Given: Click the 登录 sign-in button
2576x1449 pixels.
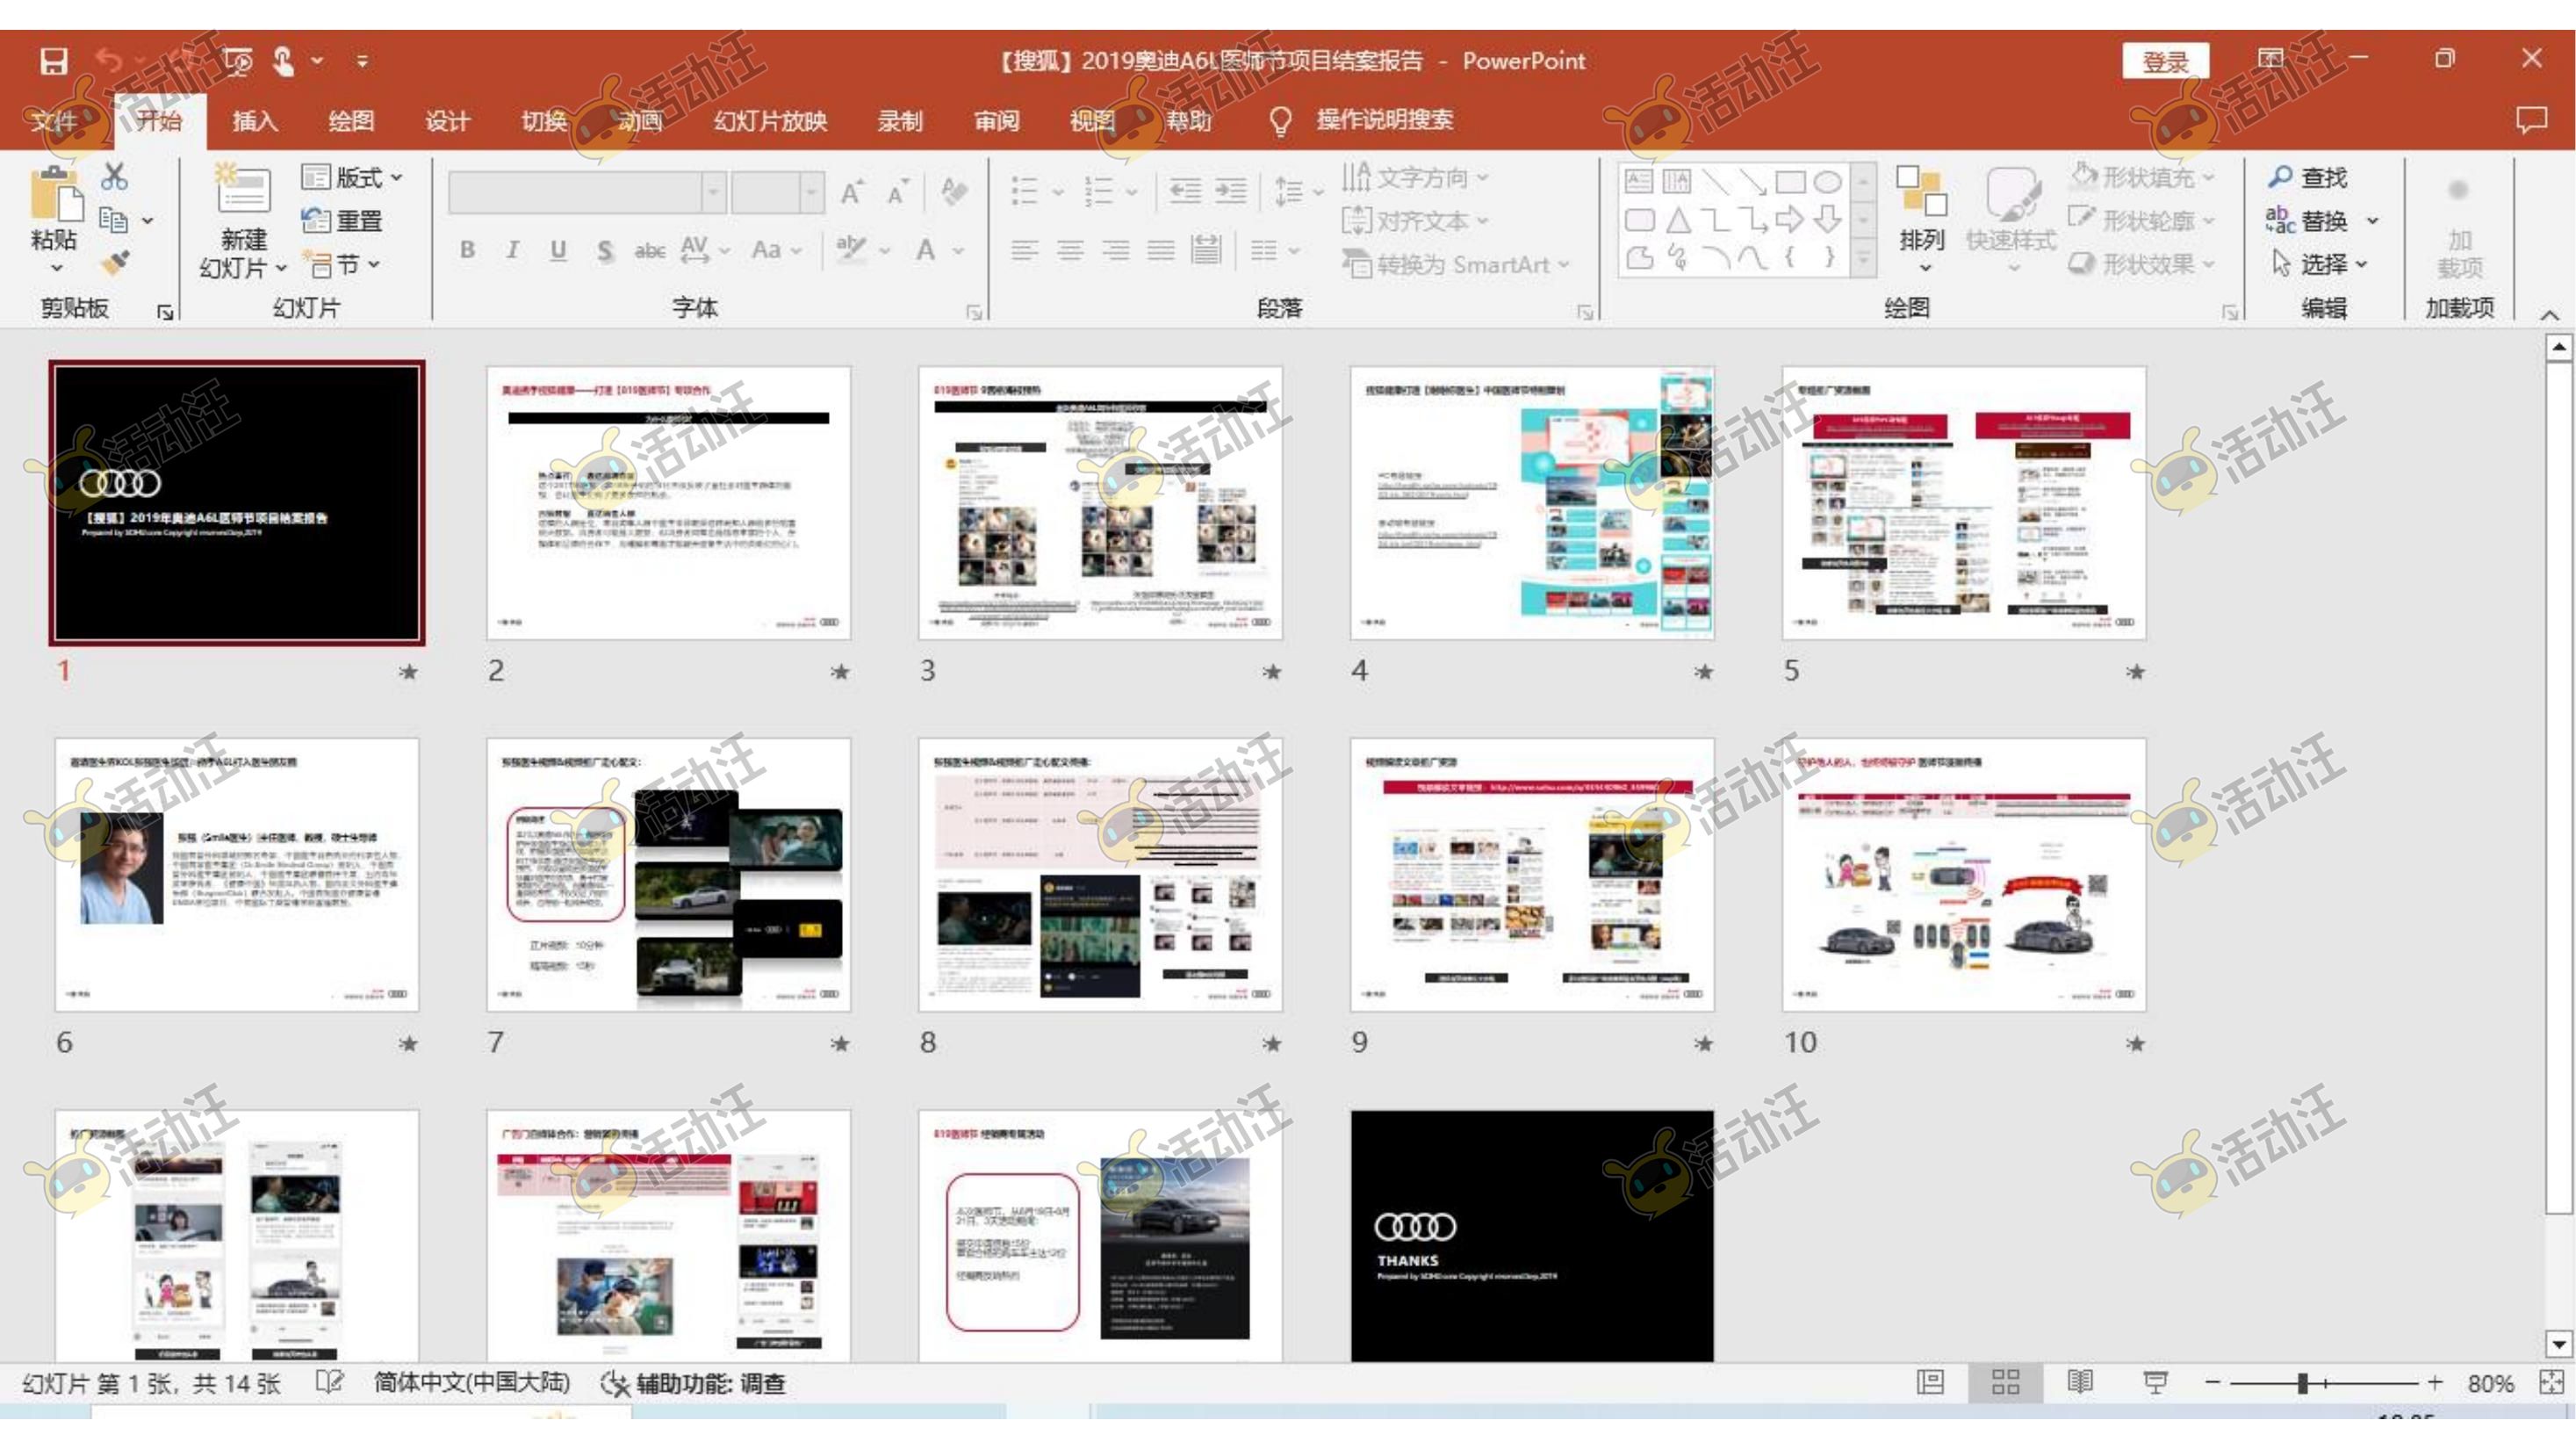Looking at the screenshot, I should (x=2165, y=62).
